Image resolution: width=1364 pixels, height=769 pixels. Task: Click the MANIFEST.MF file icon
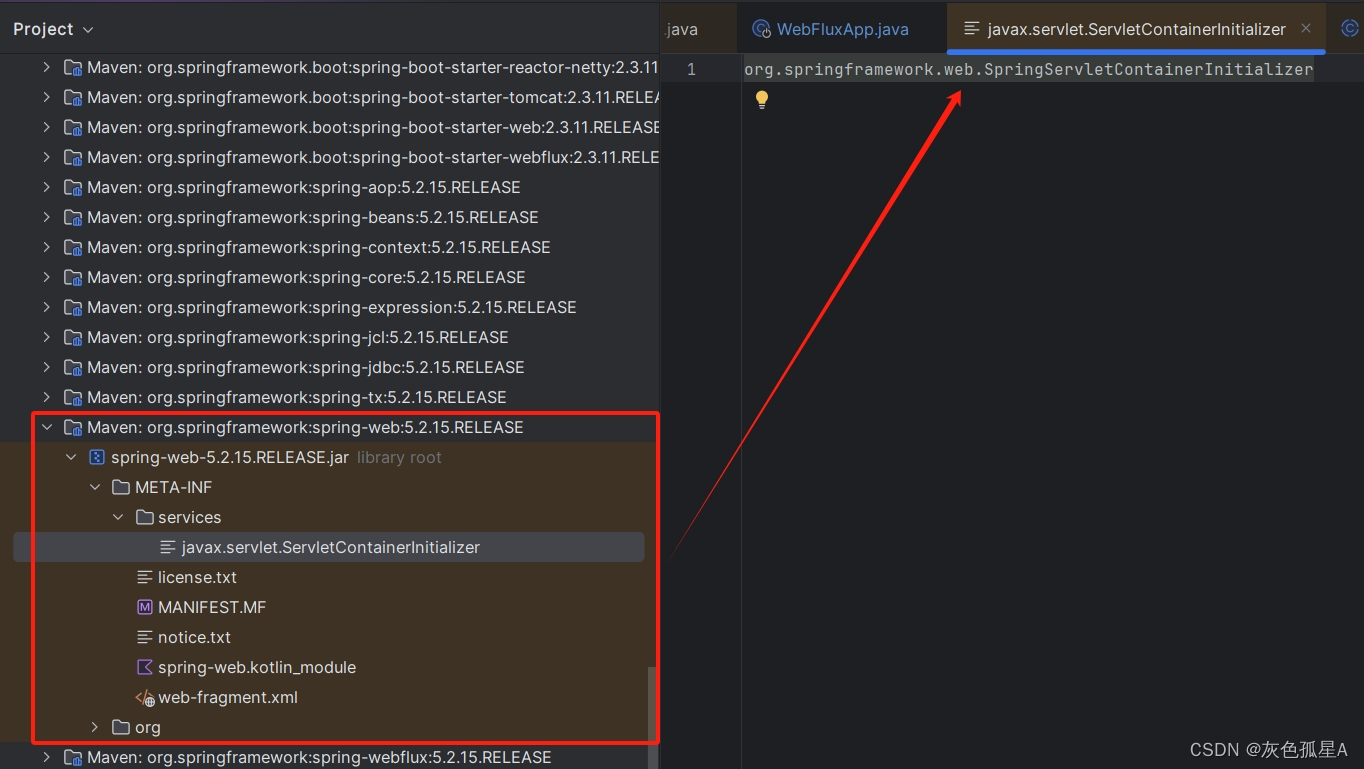tap(144, 607)
